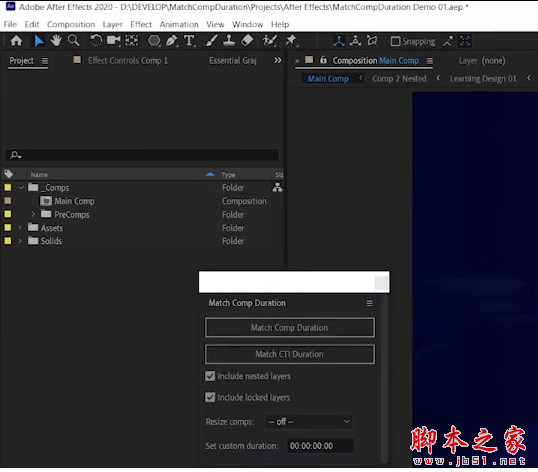This screenshot has height=472, width=538.
Task: Click yellow label swatch of _Comps folder
Action: [x=8, y=187]
